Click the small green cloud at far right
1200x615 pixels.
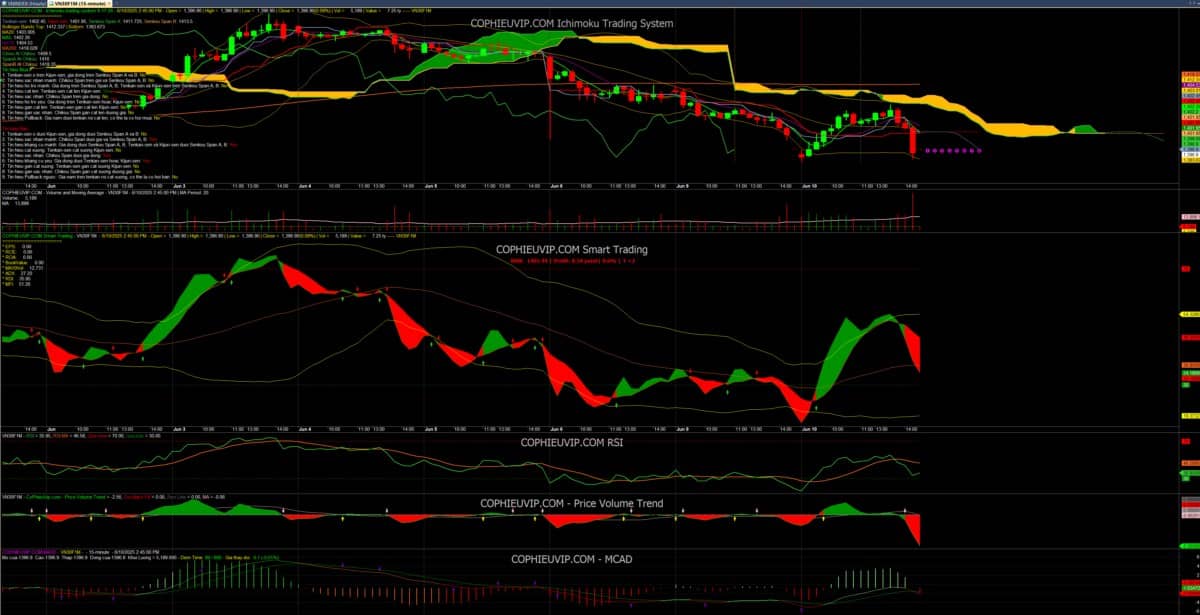click(1083, 129)
